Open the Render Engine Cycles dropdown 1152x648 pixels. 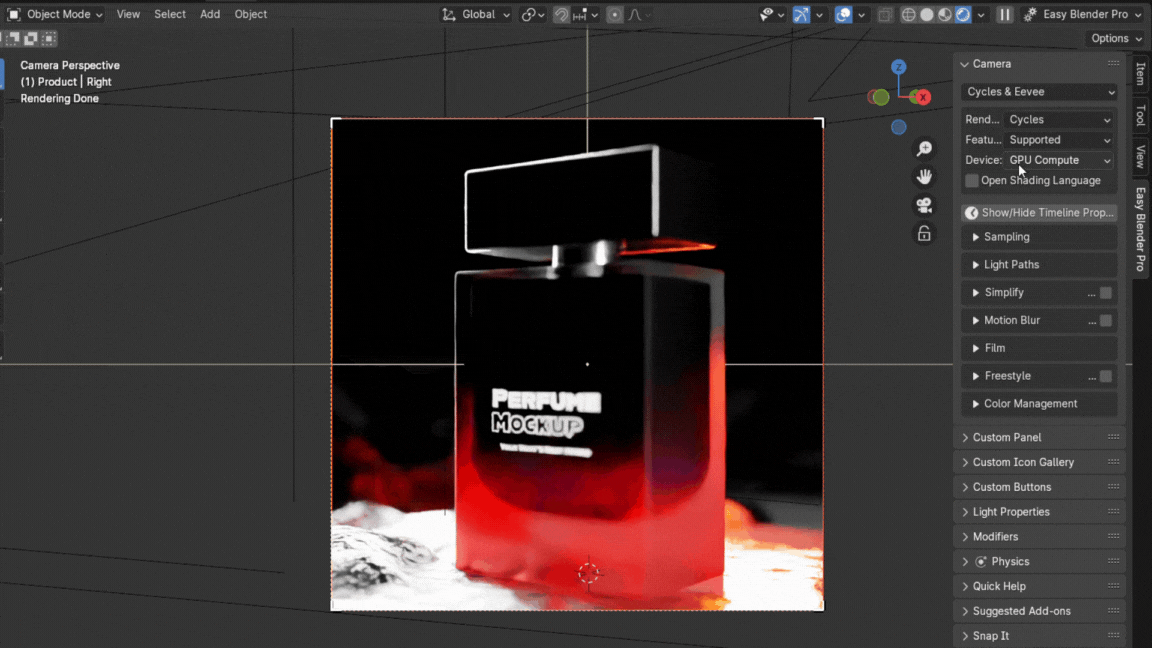pyautogui.click(x=1059, y=119)
